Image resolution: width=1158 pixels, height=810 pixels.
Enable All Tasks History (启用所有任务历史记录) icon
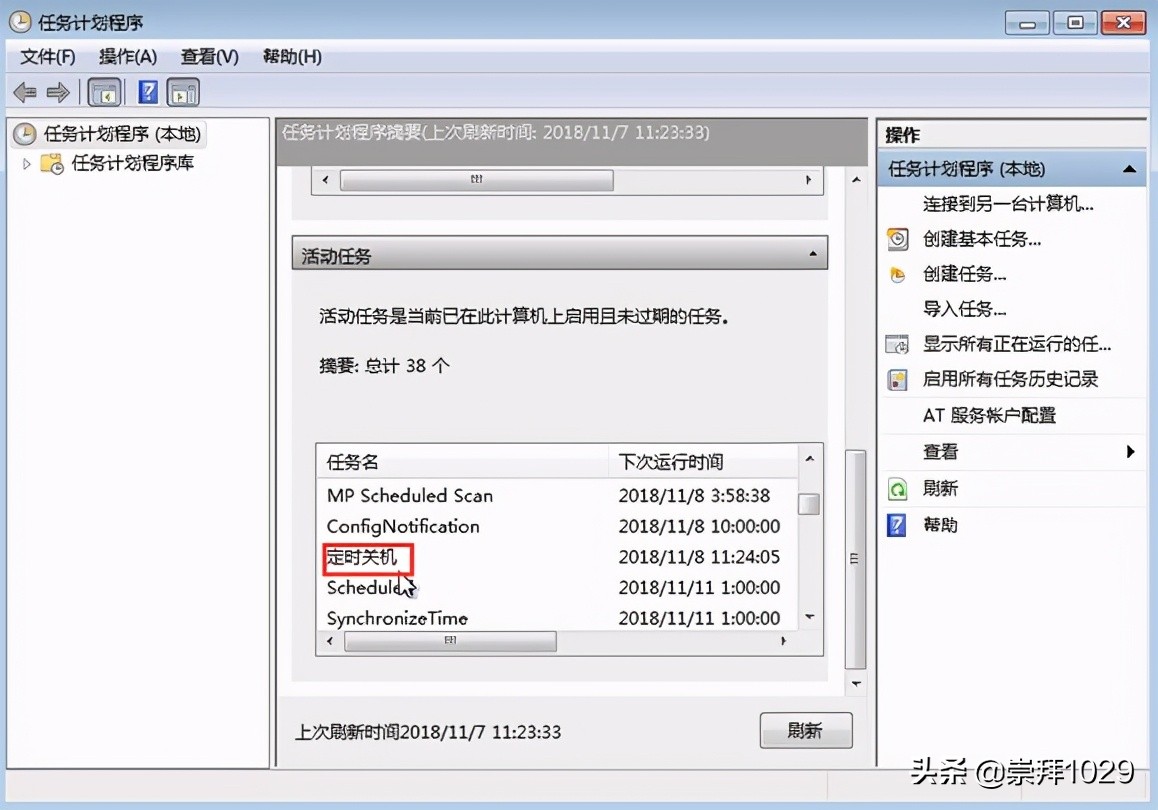[x=894, y=379]
